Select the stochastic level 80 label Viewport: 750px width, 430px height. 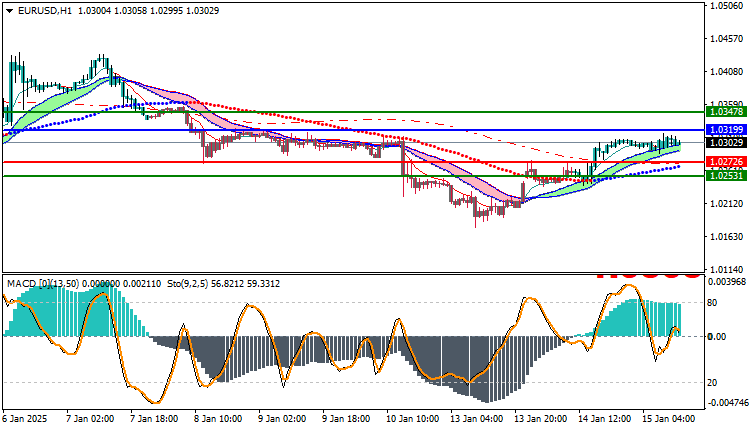tap(712, 303)
